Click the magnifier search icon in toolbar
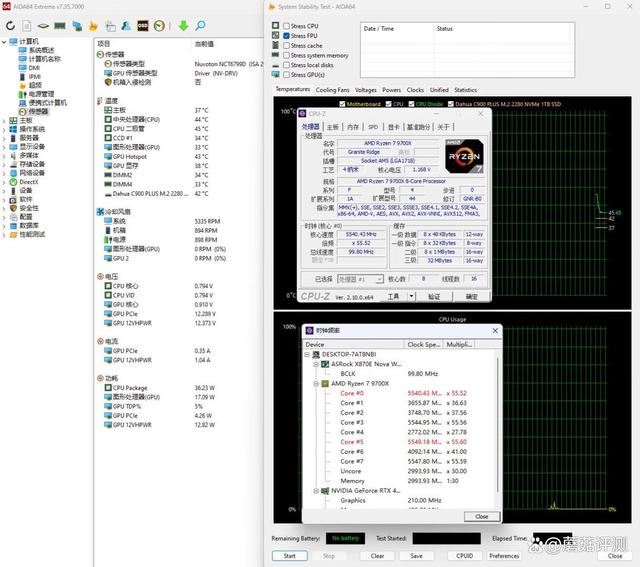Screen dimensions: 640x567 point(202,25)
